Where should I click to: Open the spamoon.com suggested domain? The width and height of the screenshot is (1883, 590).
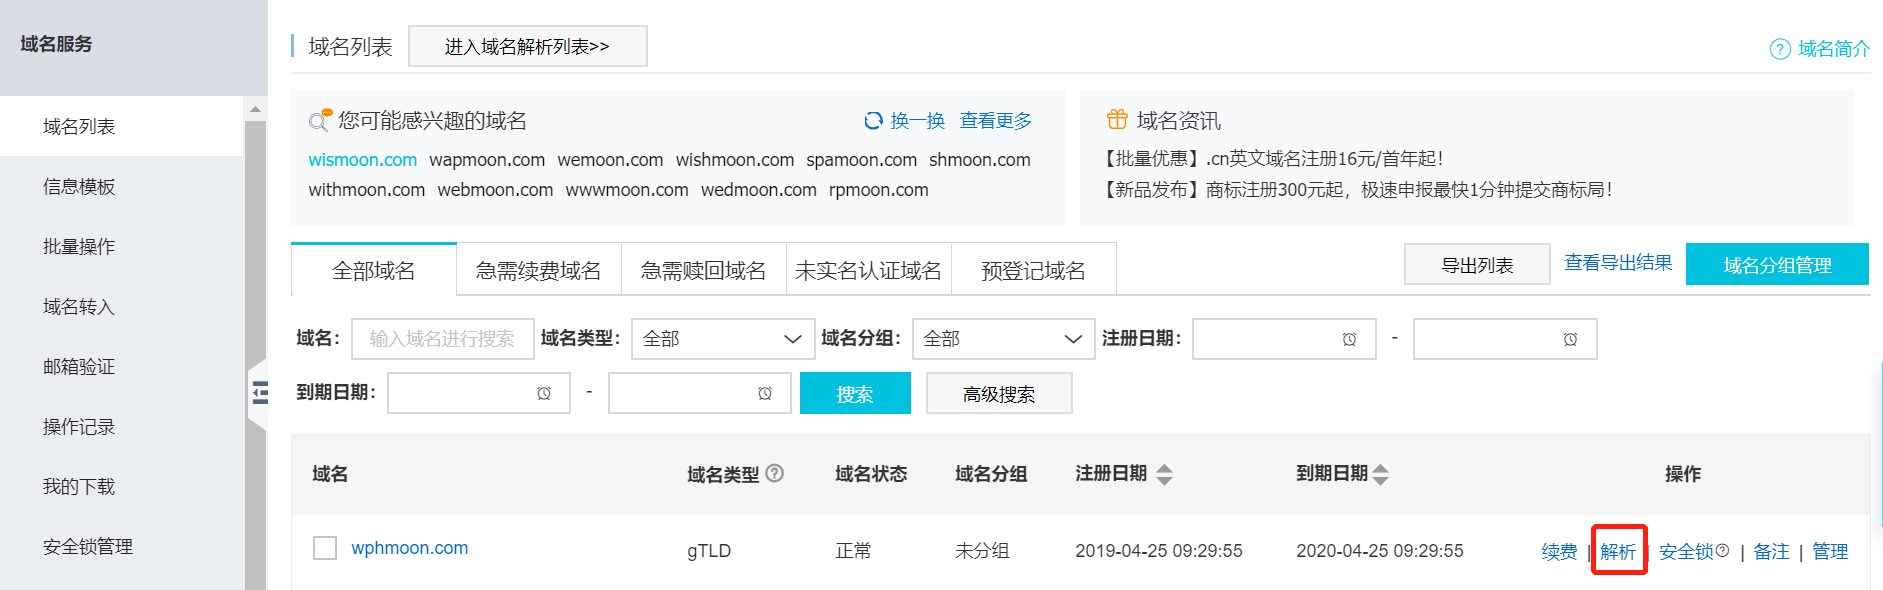(x=862, y=160)
